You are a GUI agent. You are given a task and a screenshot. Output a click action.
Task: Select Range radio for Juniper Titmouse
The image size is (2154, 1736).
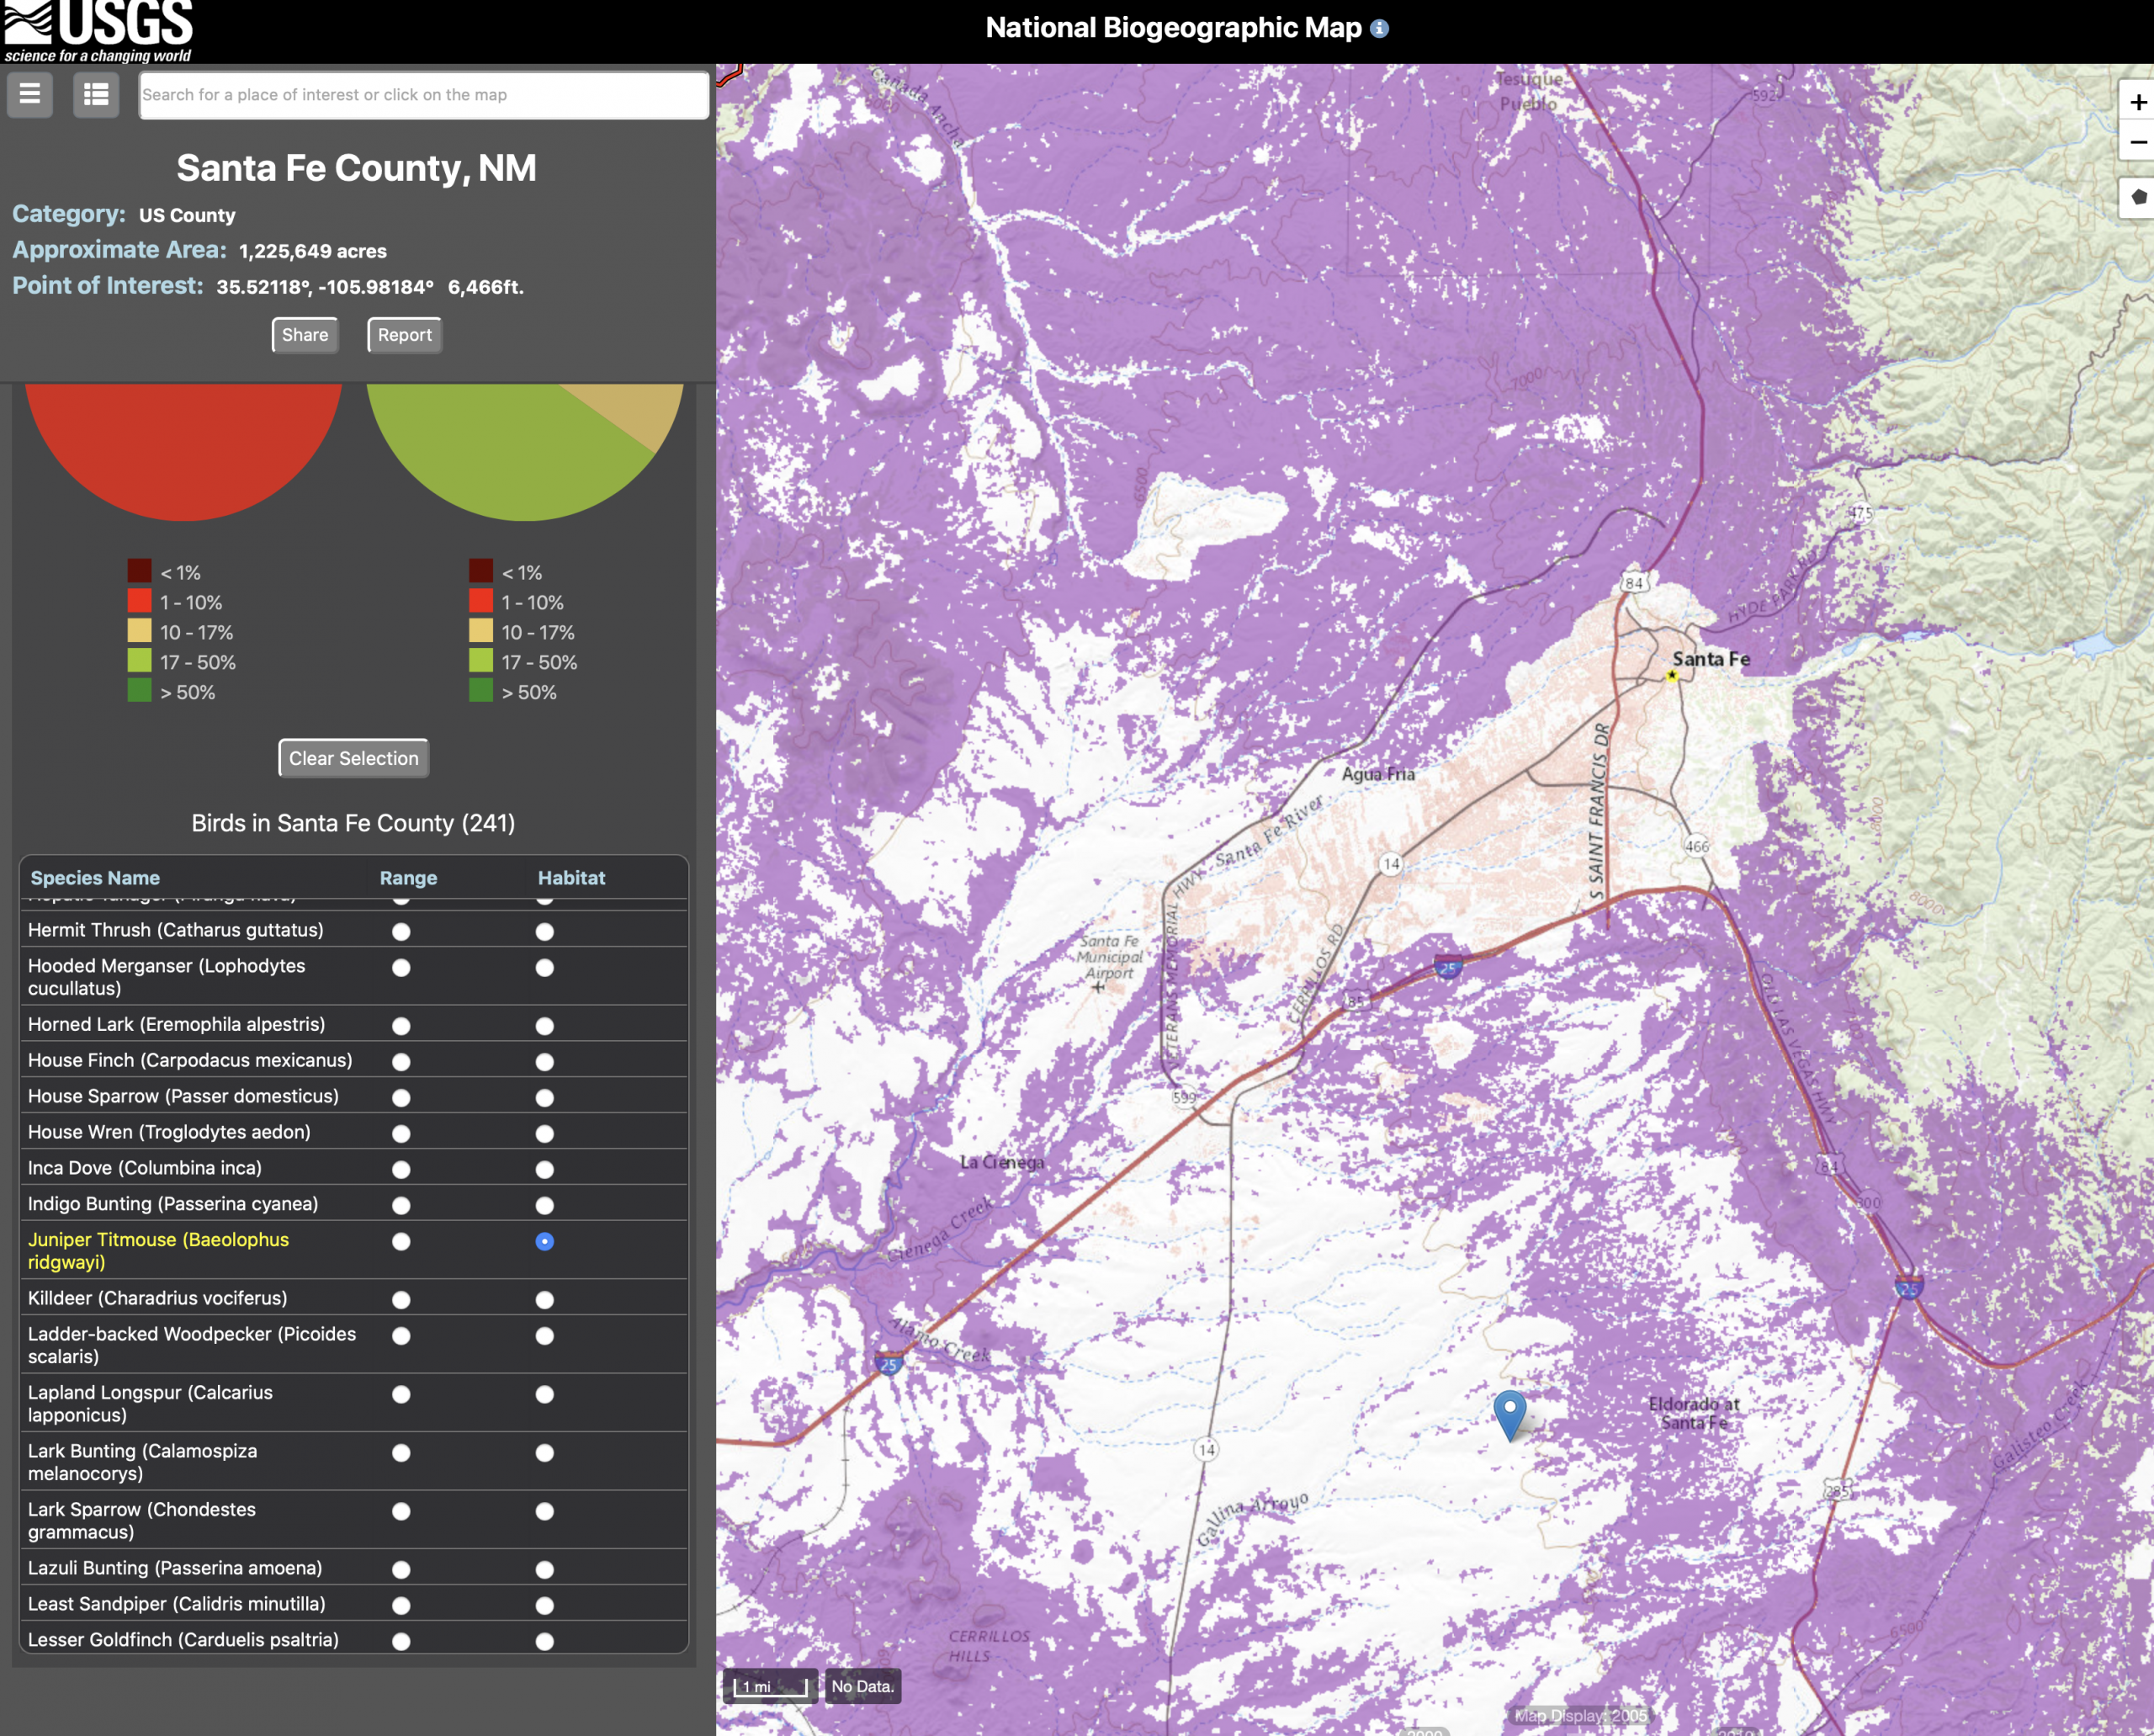(401, 1241)
